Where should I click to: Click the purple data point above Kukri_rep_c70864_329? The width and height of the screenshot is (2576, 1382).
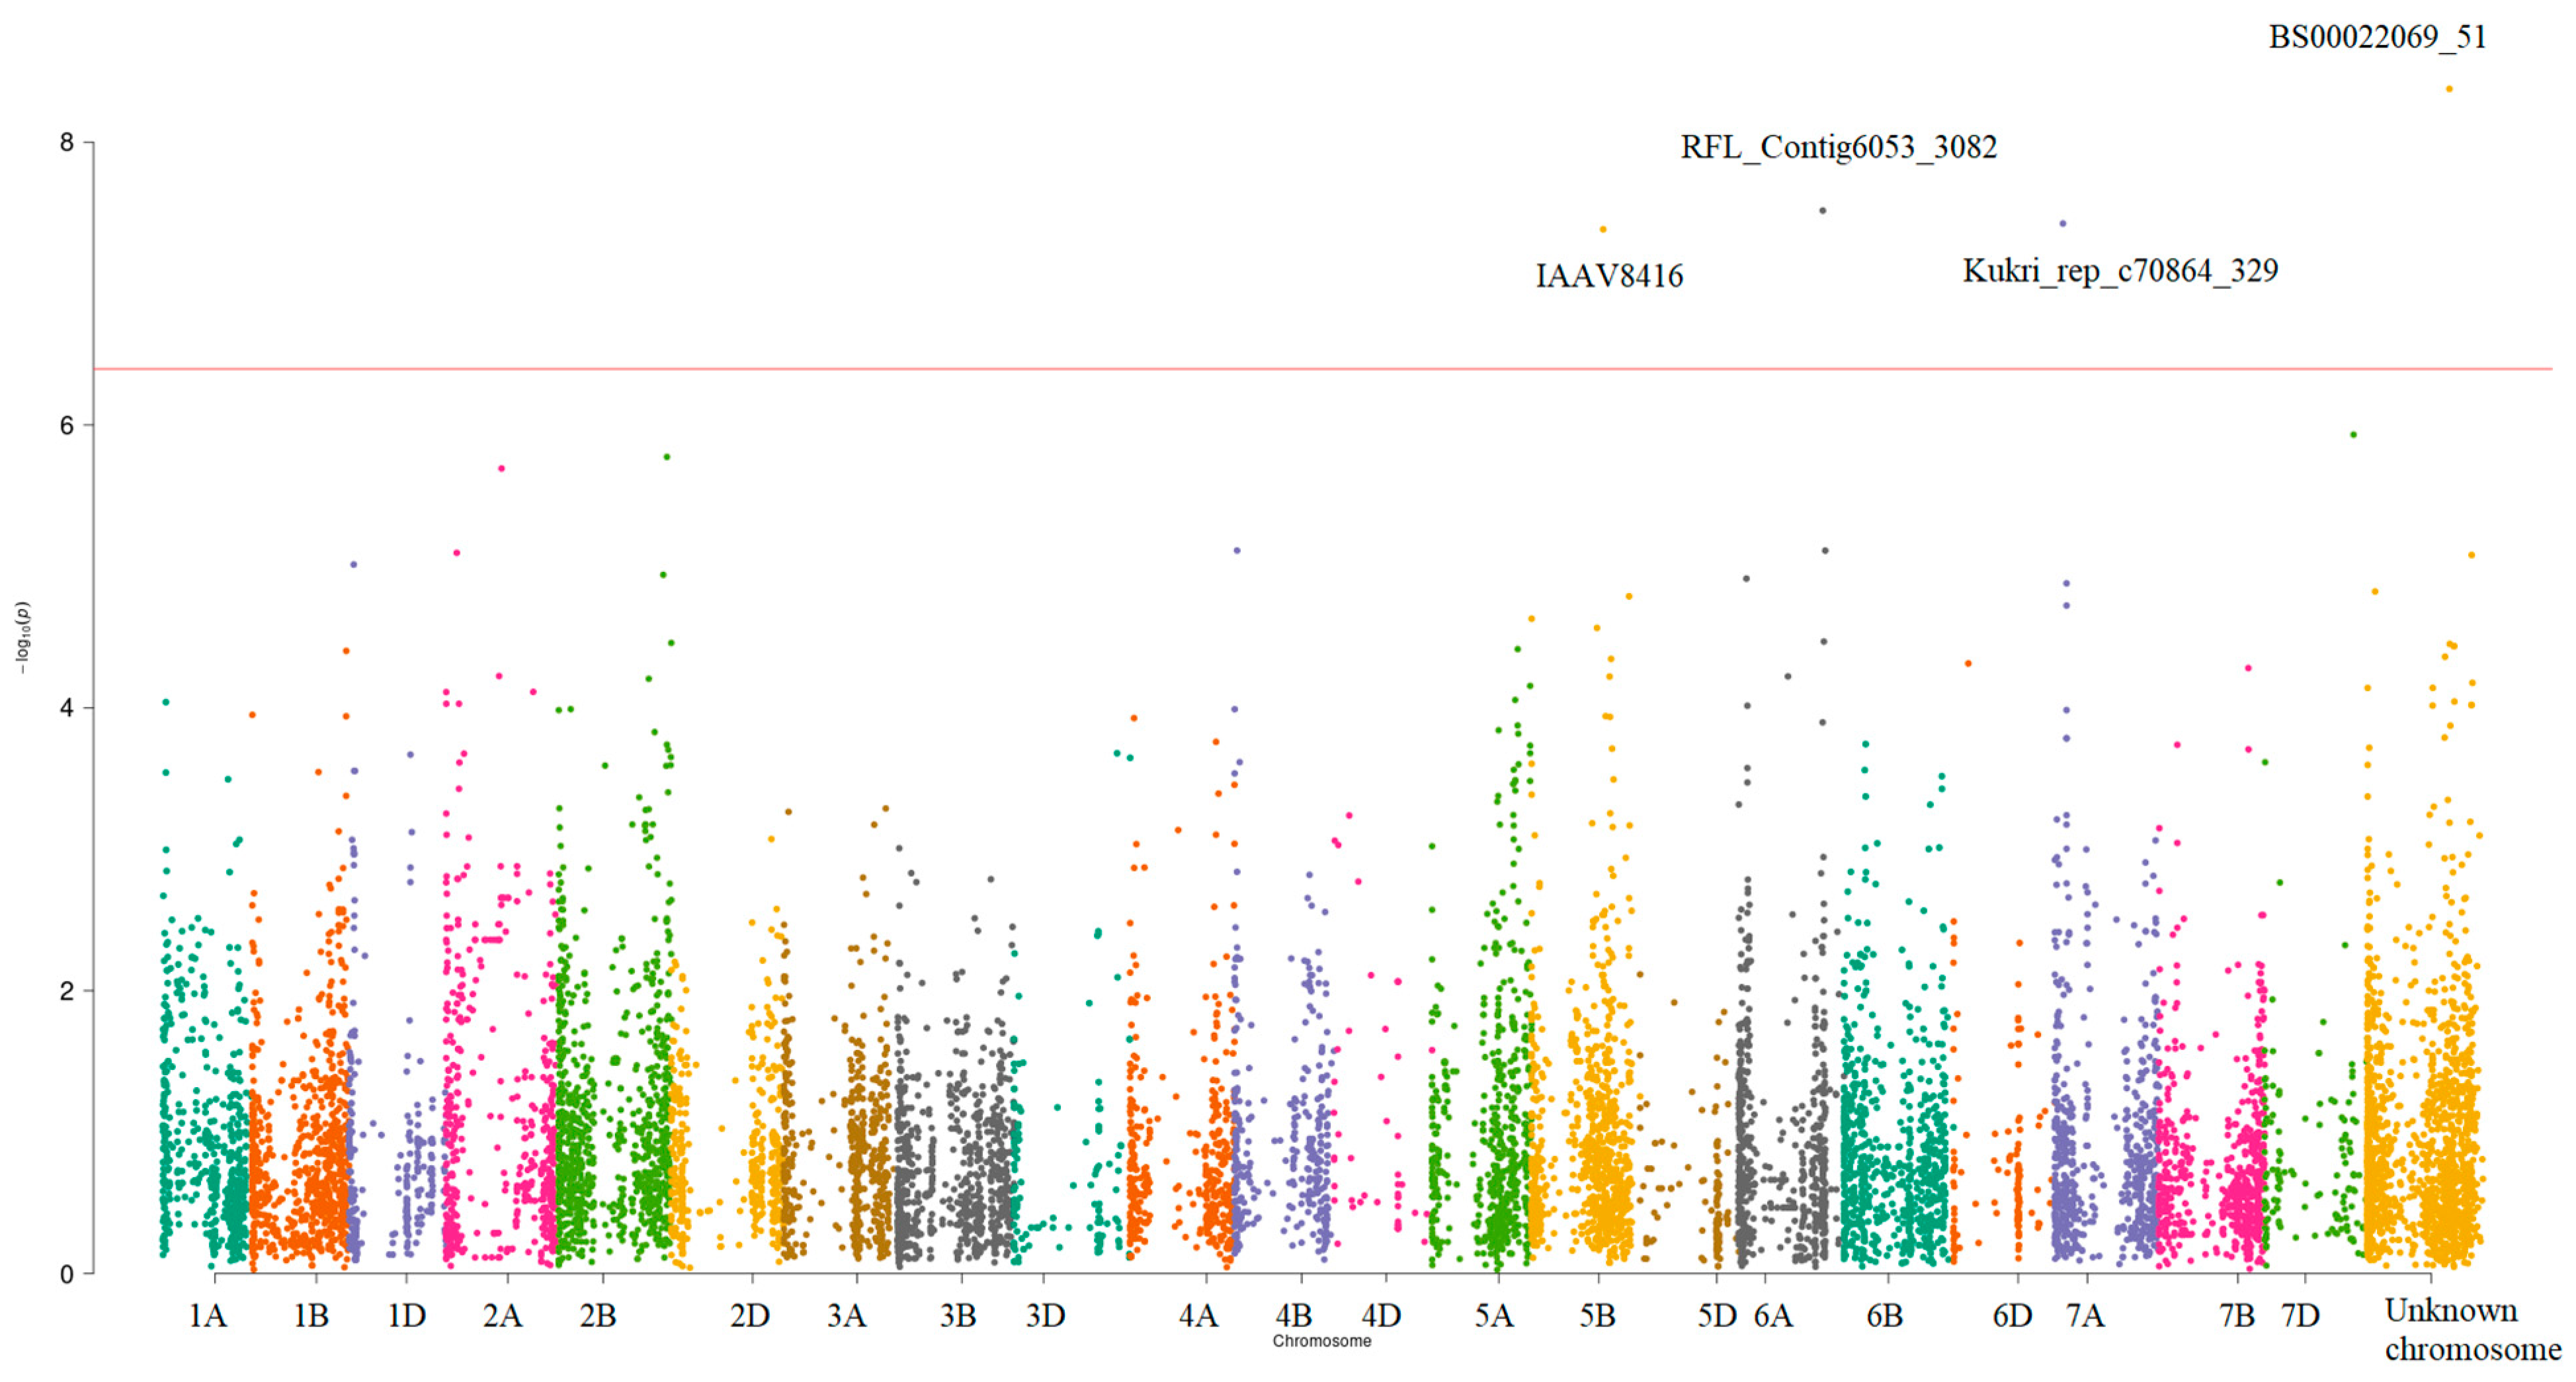pos(2062,224)
